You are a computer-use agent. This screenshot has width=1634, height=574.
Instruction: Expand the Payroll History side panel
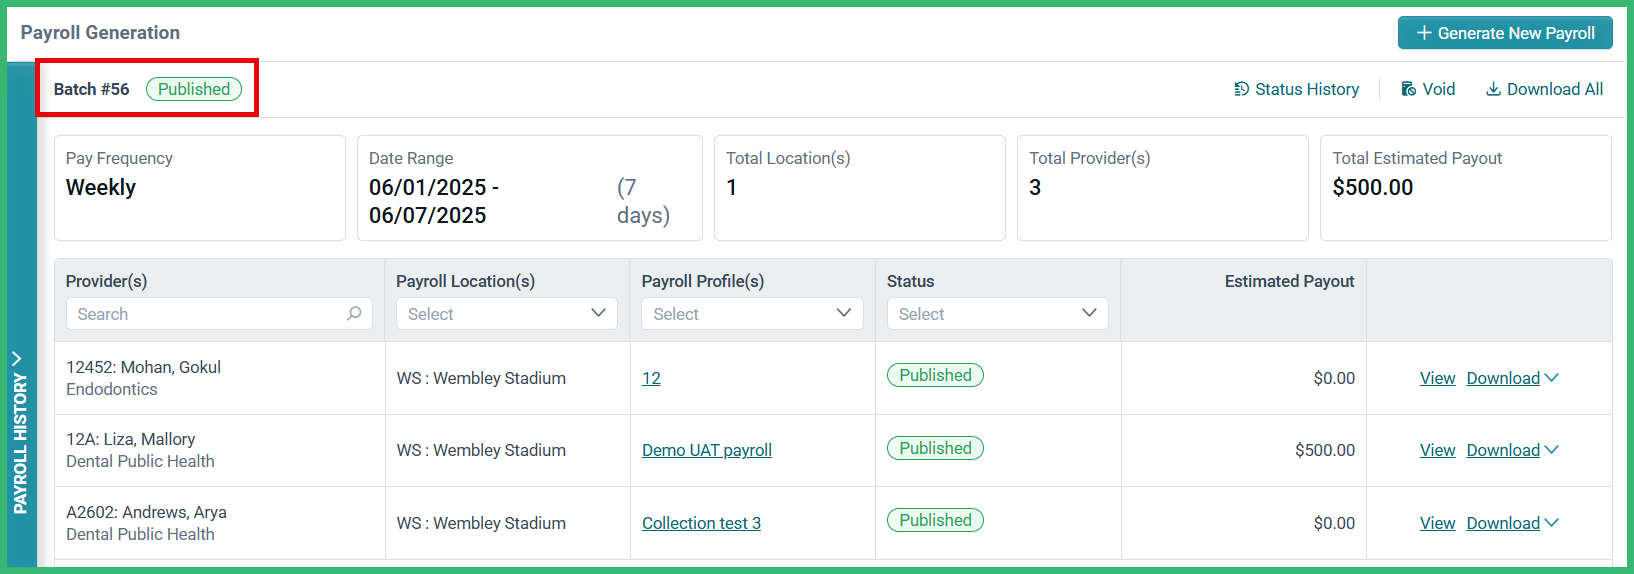[x=21, y=432]
